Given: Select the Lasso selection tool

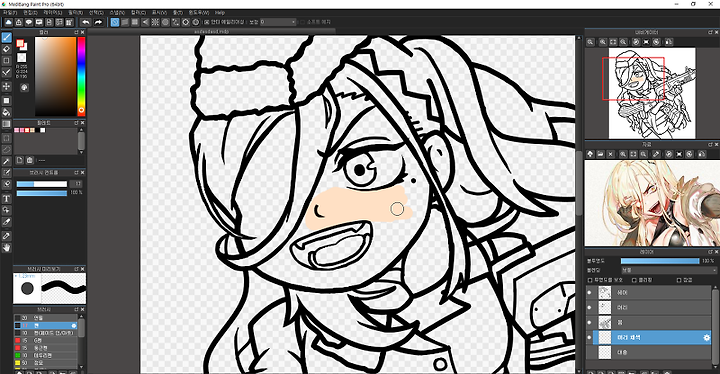Looking at the screenshot, I should (6, 149).
